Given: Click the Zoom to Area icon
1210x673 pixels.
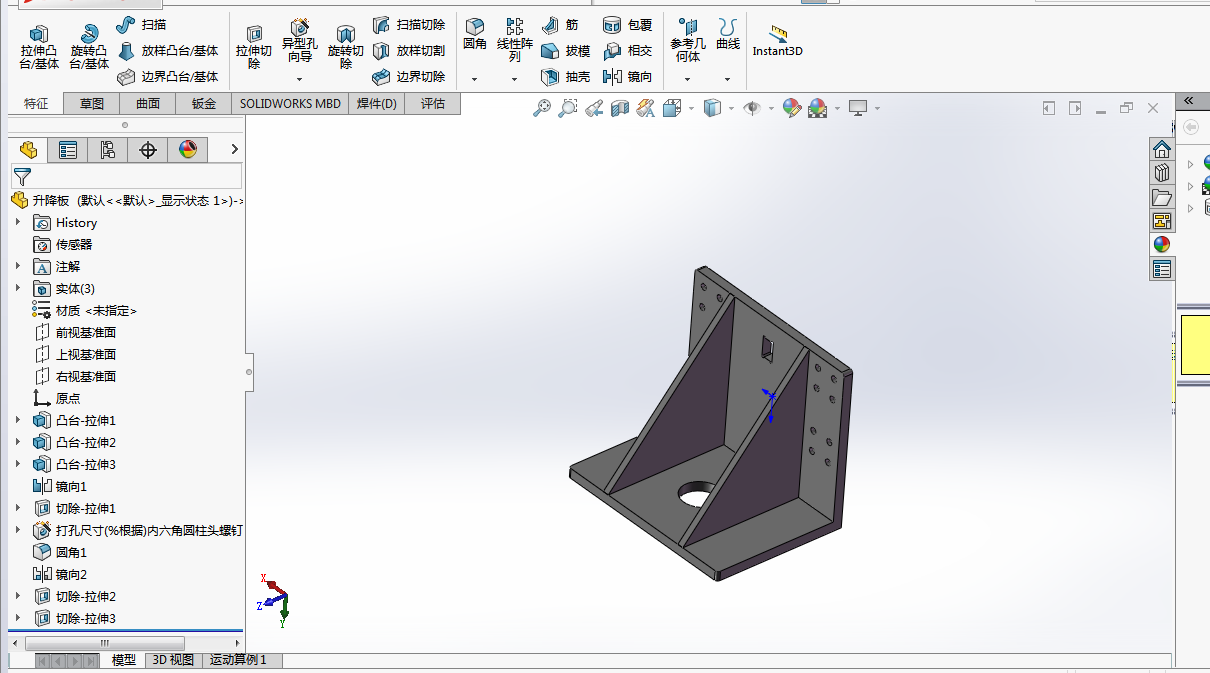Looking at the screenshot, I should point(568,108).
